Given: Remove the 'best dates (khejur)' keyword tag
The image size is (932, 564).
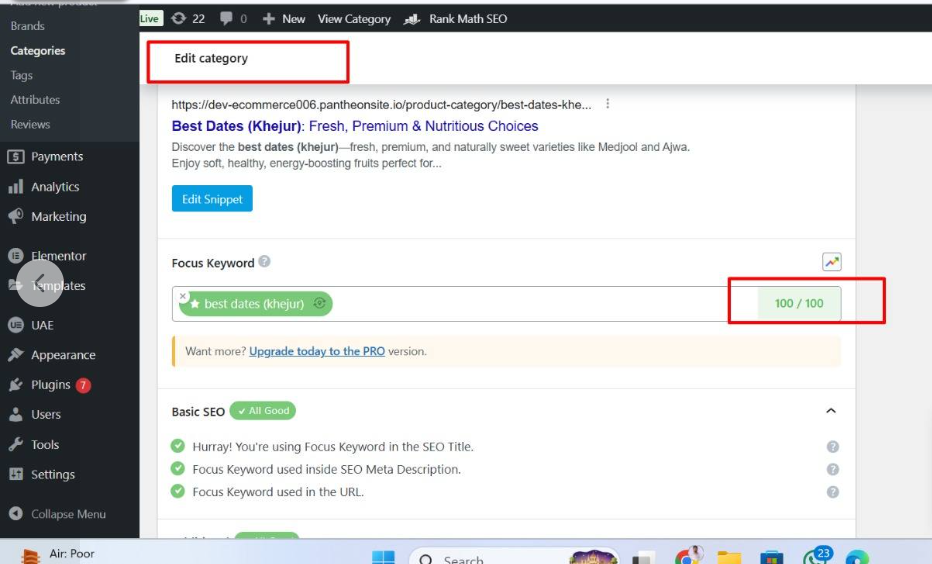Looking at the screenshot, I should [x=183, y=296].
